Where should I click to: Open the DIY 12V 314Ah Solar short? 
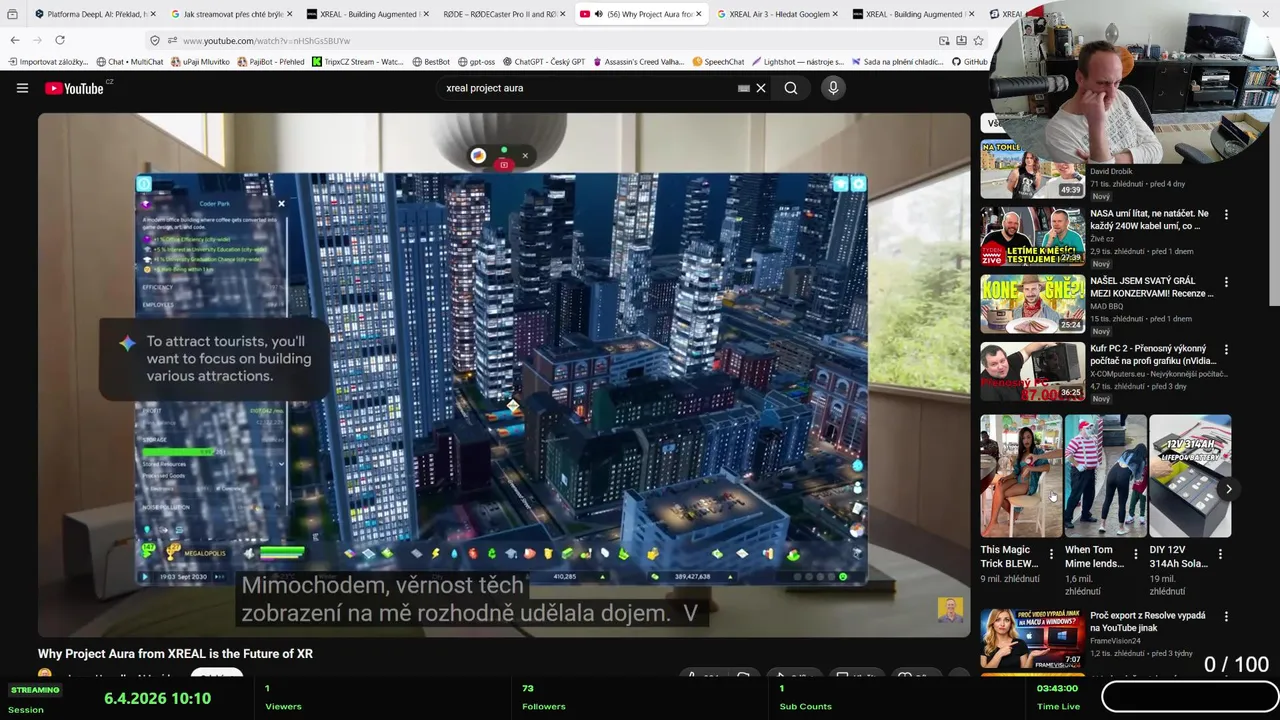(x=1190, y=476)
